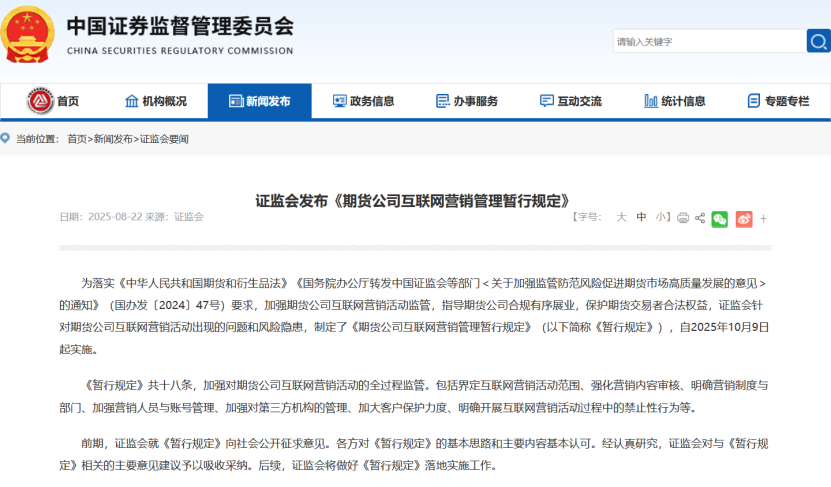The image size is (831, 487).
Task: Open the 首页 home tab
Action: [52, 101]
